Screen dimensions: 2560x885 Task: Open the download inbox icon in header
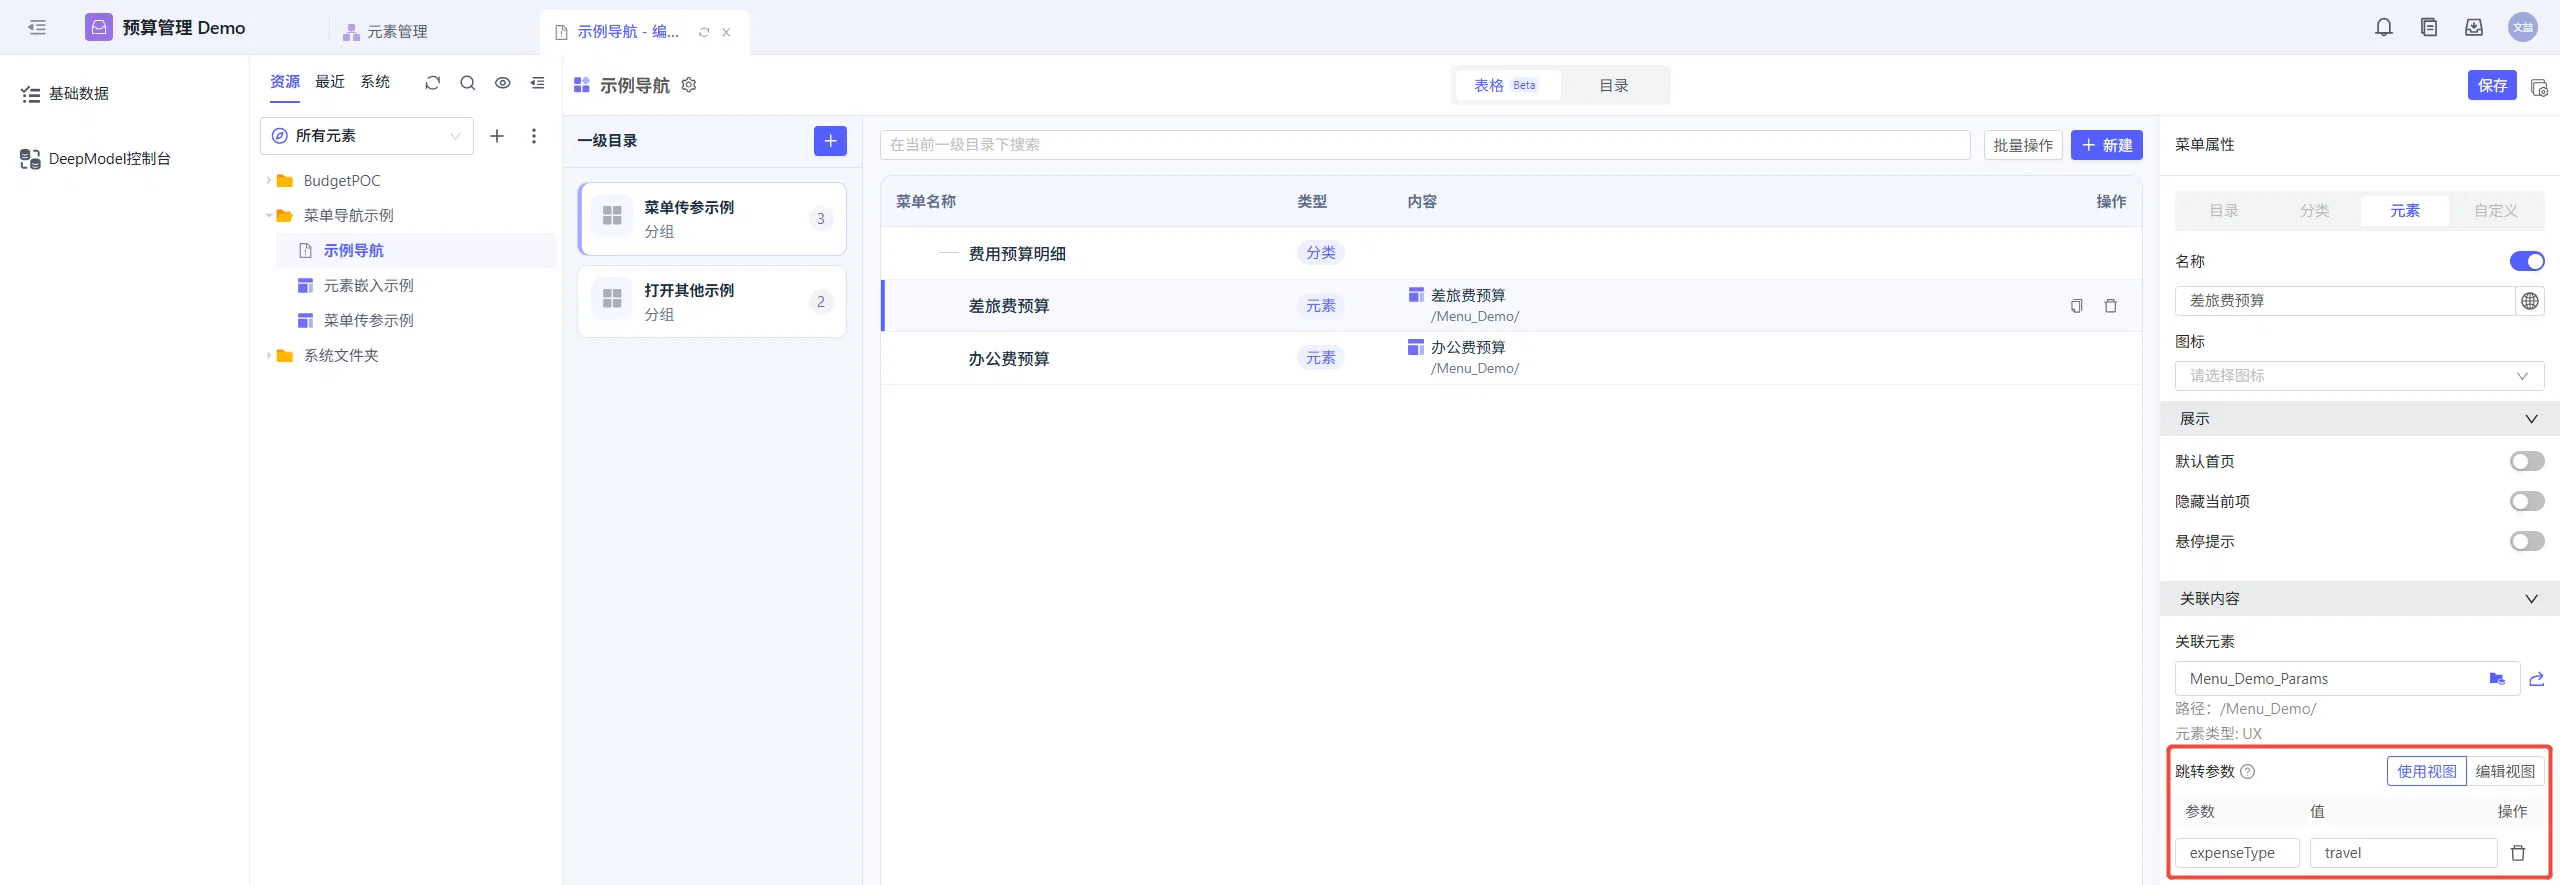point(2474,28)
